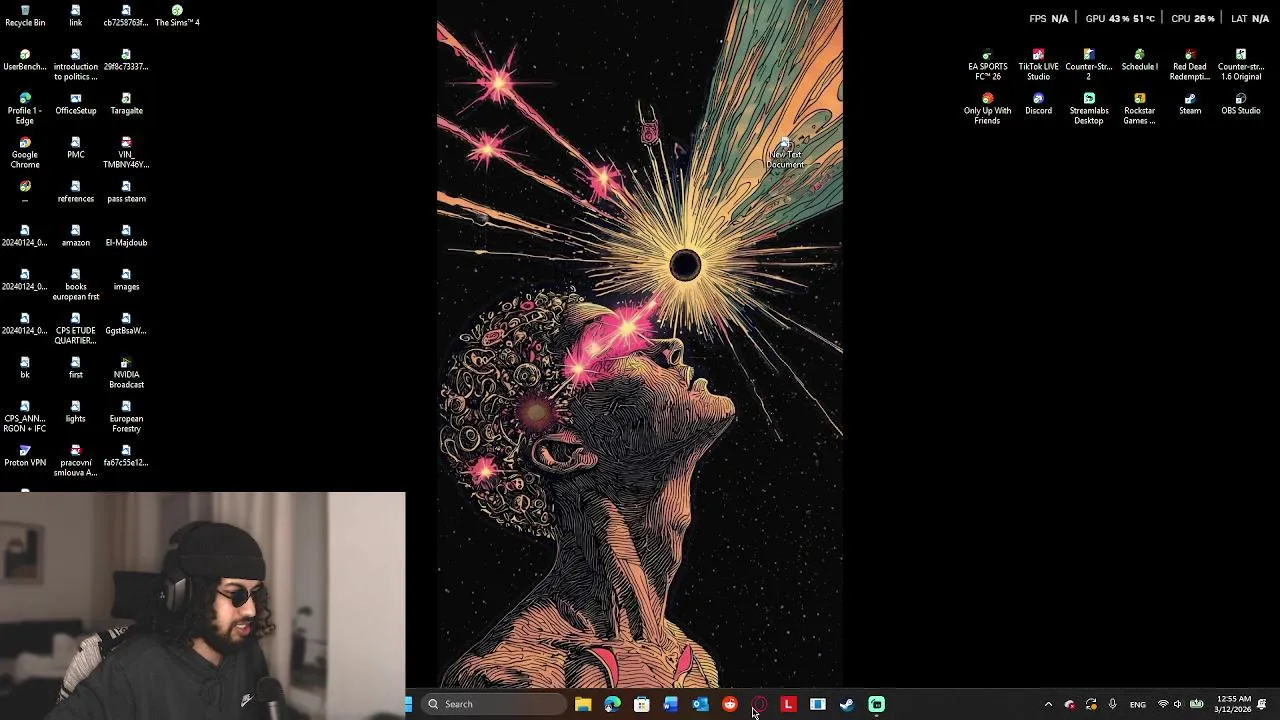Open the Recycle Bin desktop icon
Screen dimensions: 1280x720
25,15
